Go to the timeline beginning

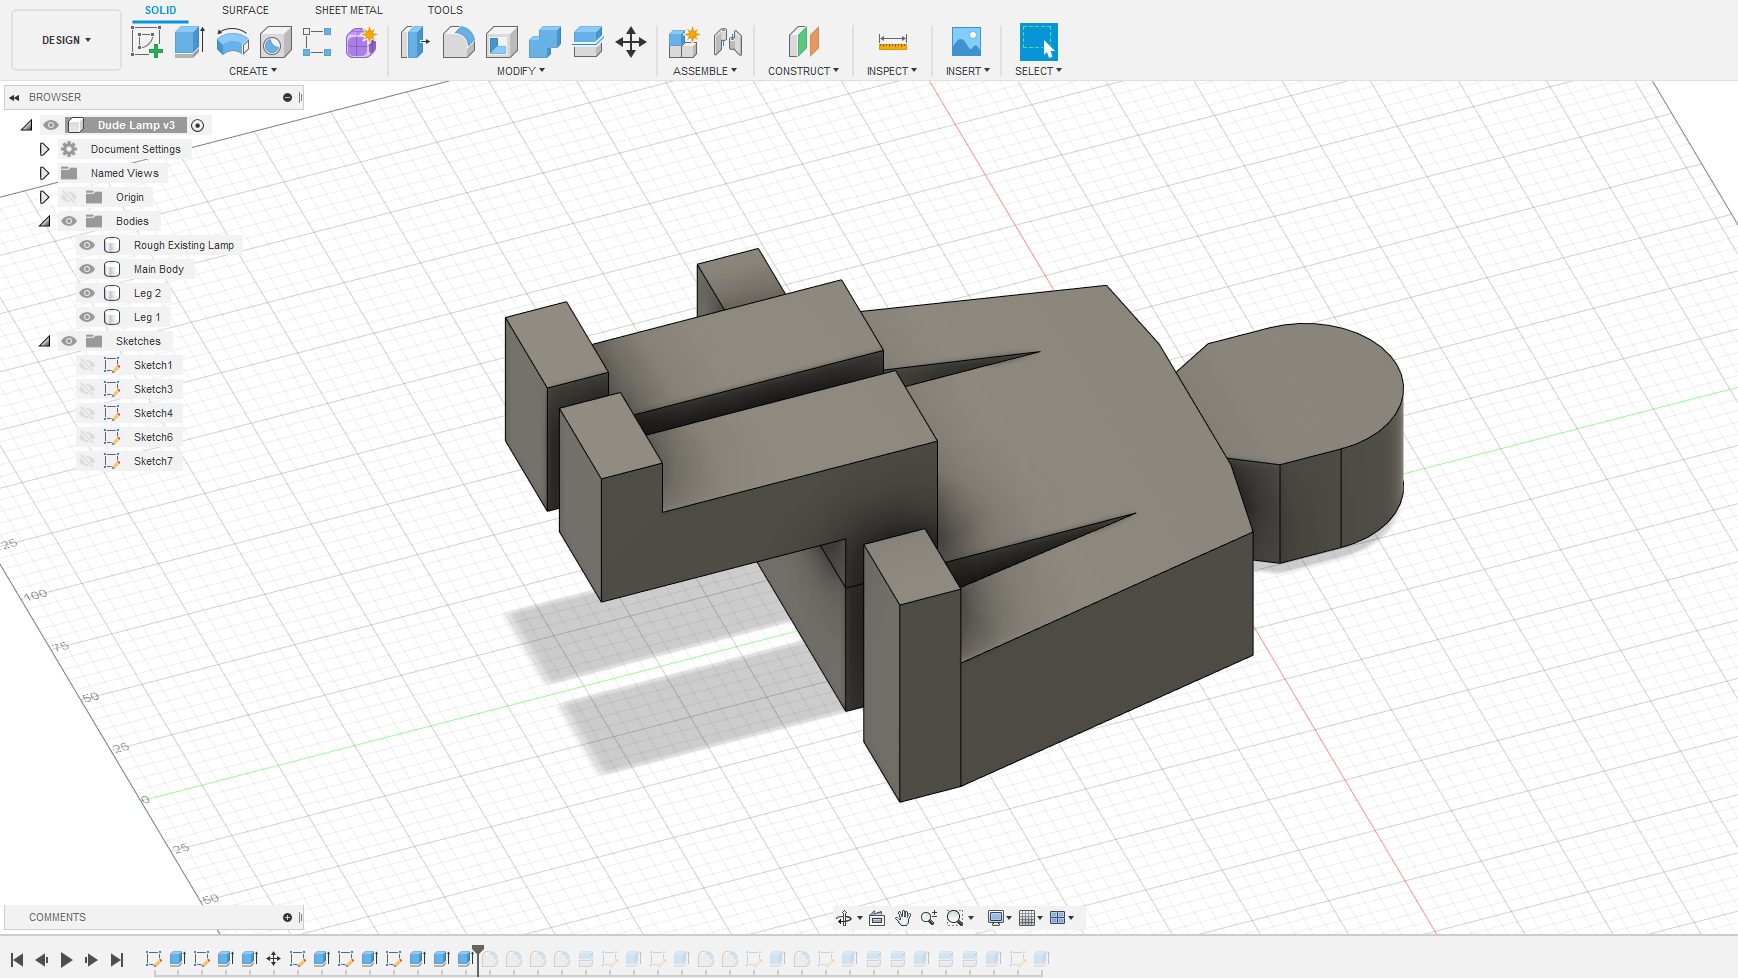point(17,960)
